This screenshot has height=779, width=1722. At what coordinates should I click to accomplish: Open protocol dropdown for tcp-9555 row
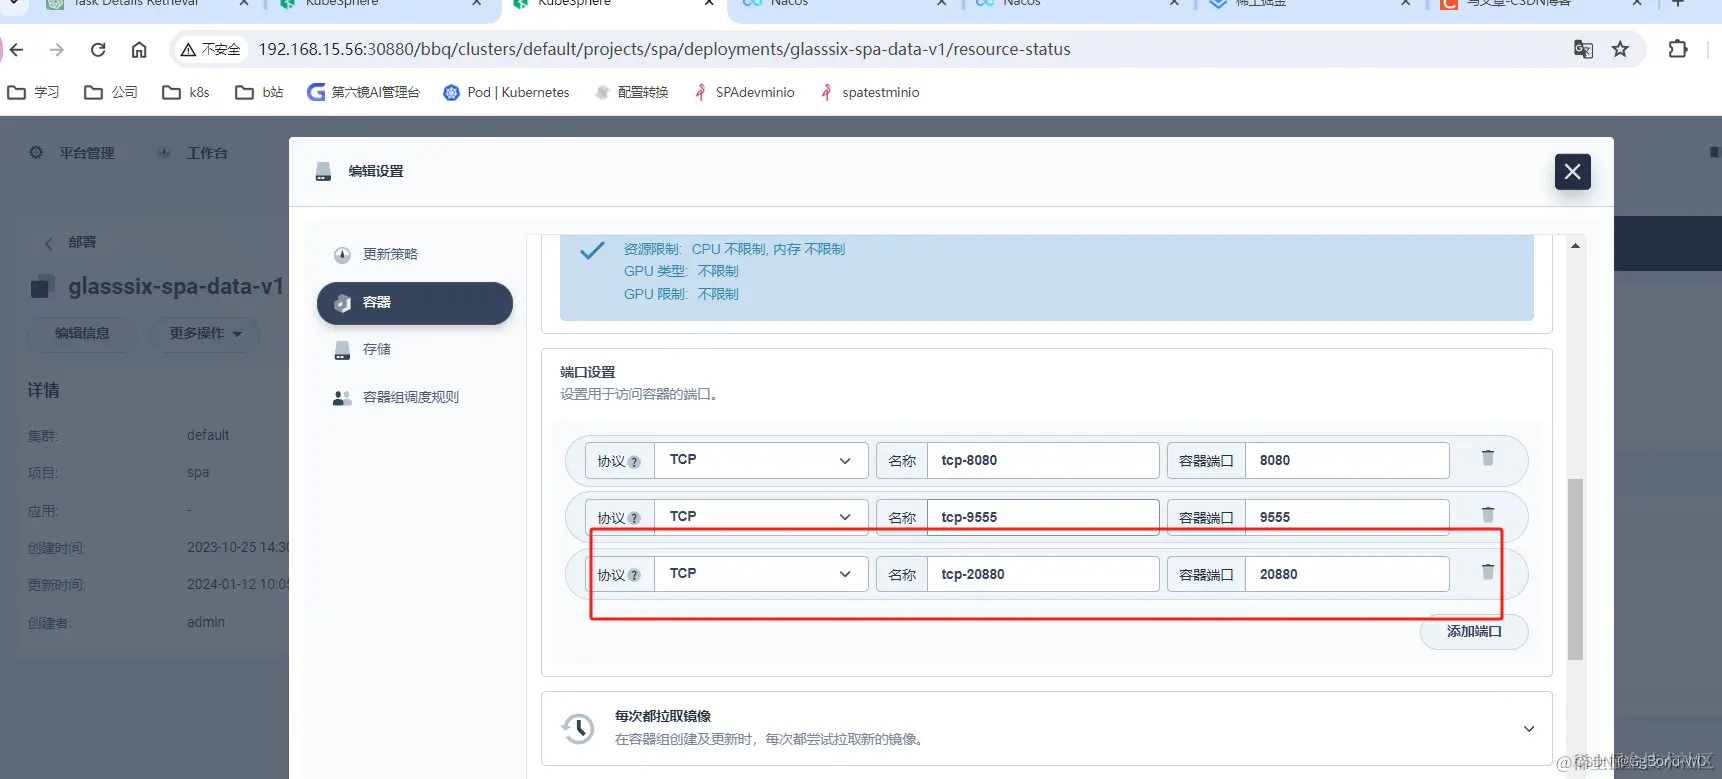click(x=761, y=517)
